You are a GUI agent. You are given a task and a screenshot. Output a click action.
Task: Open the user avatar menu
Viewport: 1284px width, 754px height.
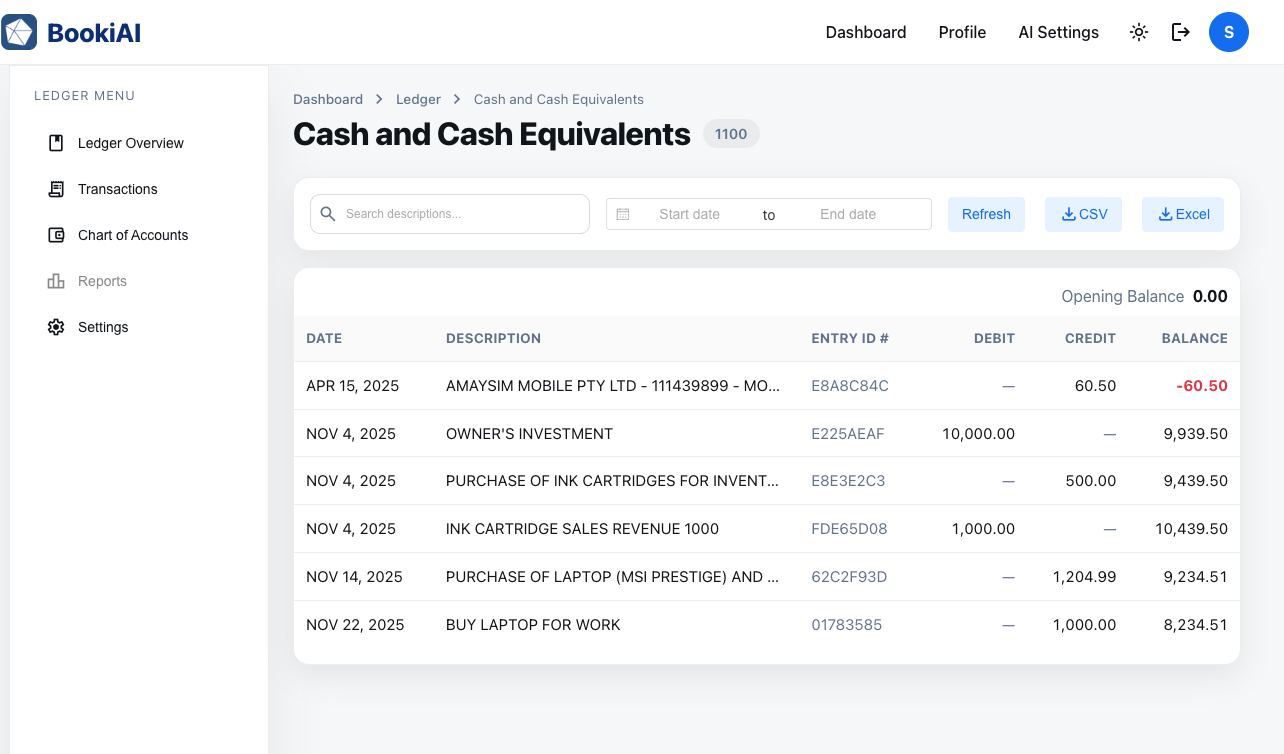pos(1228,31)
